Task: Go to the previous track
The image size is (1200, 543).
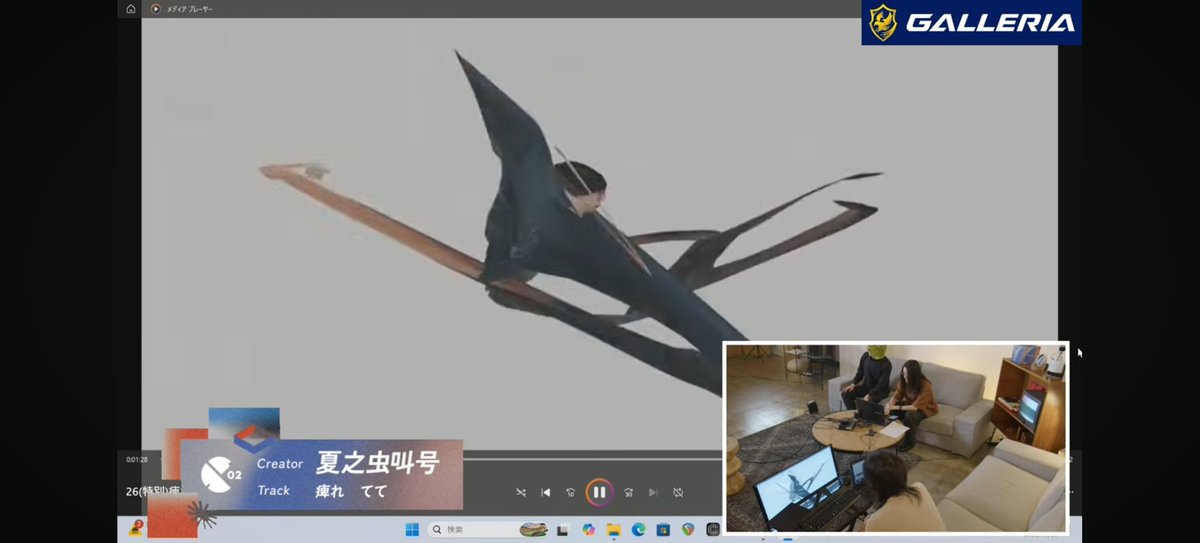Action: pos(546,492)
